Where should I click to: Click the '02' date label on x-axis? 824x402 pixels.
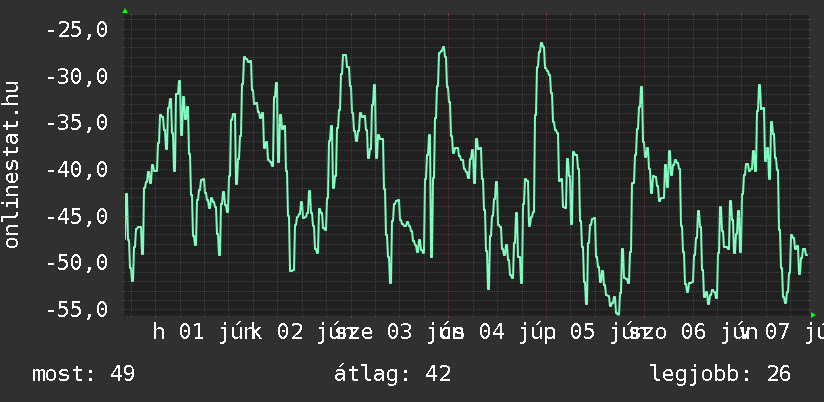[290, 332]
